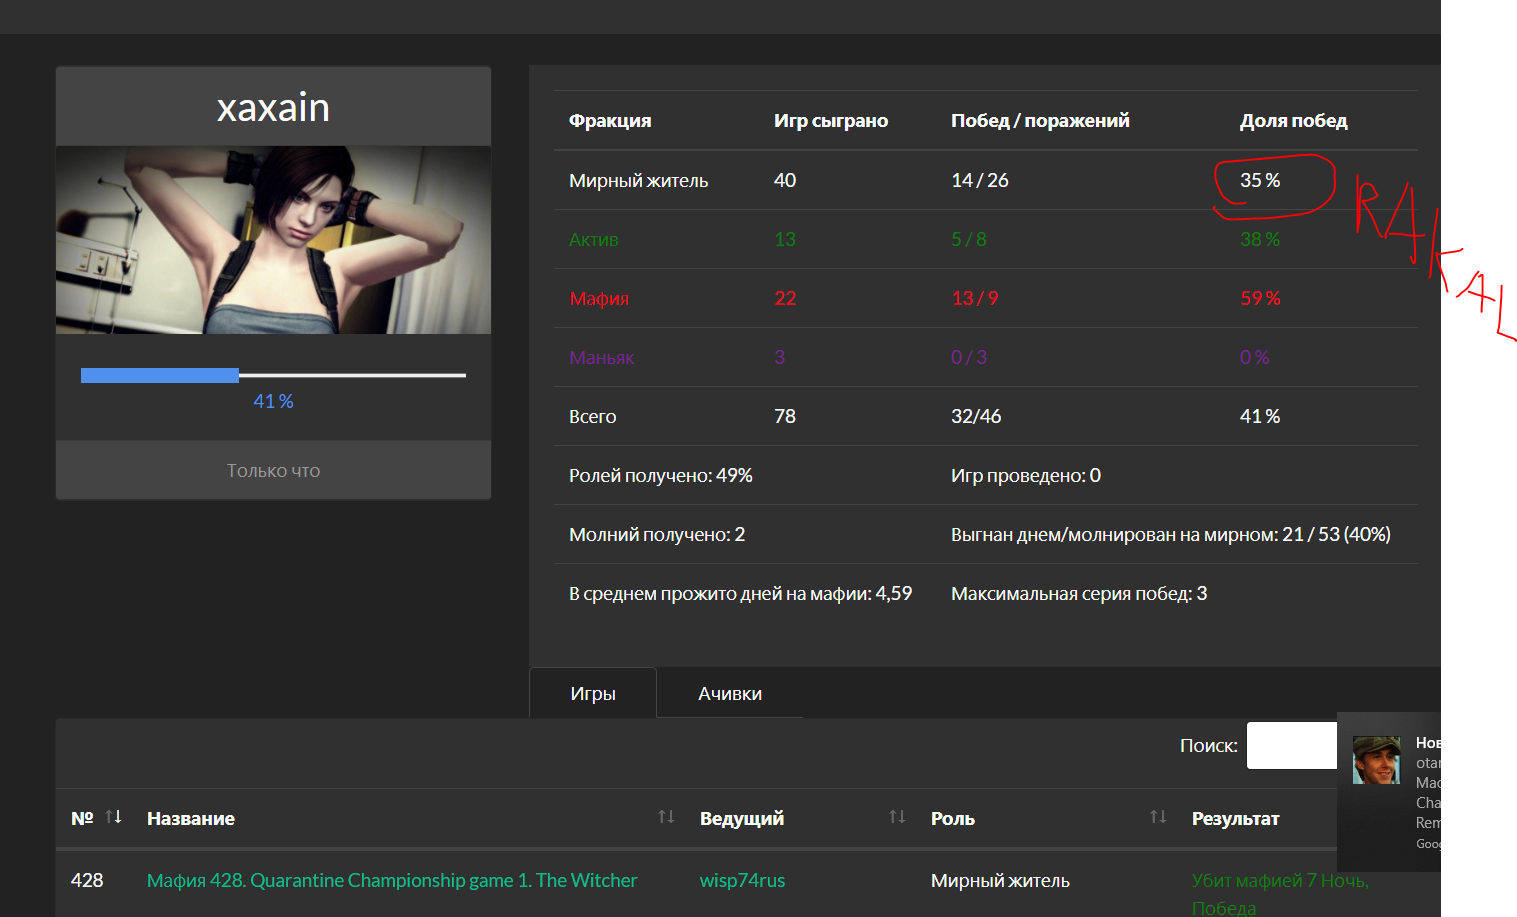The image size is (1517, 917).
Task: Open the Игры tab
Action: coord(593,693)
